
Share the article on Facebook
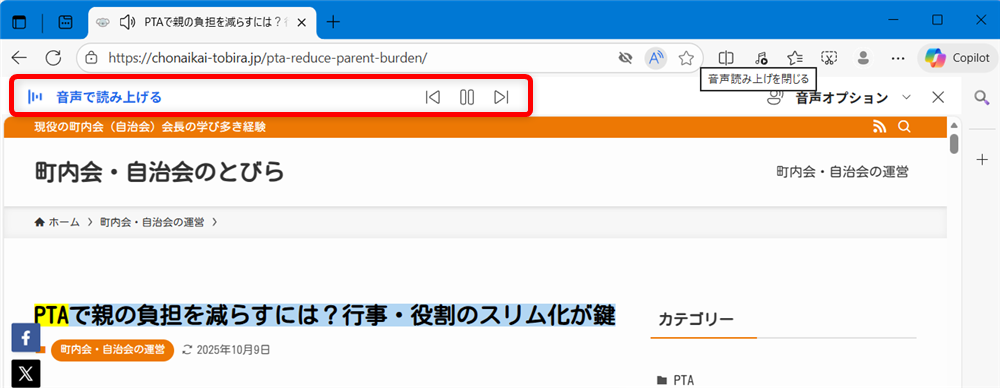pyautogui.click(x=26, y=338)
